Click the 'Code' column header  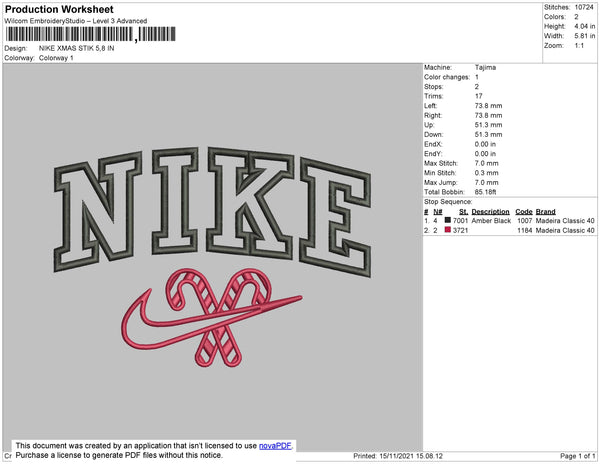click(x=524, y=212)
